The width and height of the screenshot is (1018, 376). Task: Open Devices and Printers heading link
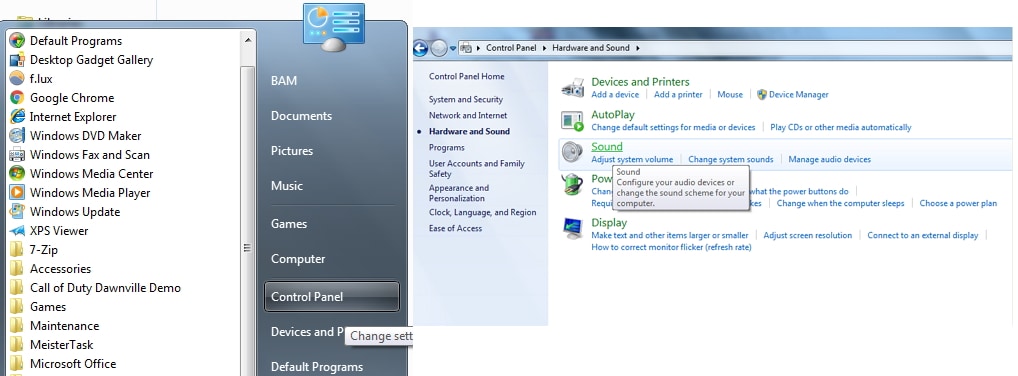click(x=640, y=82)
